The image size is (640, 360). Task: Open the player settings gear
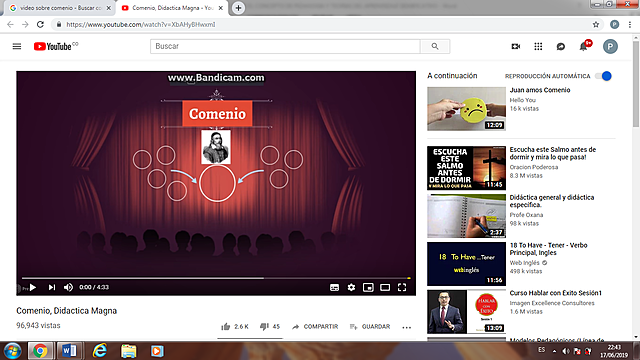351,287
